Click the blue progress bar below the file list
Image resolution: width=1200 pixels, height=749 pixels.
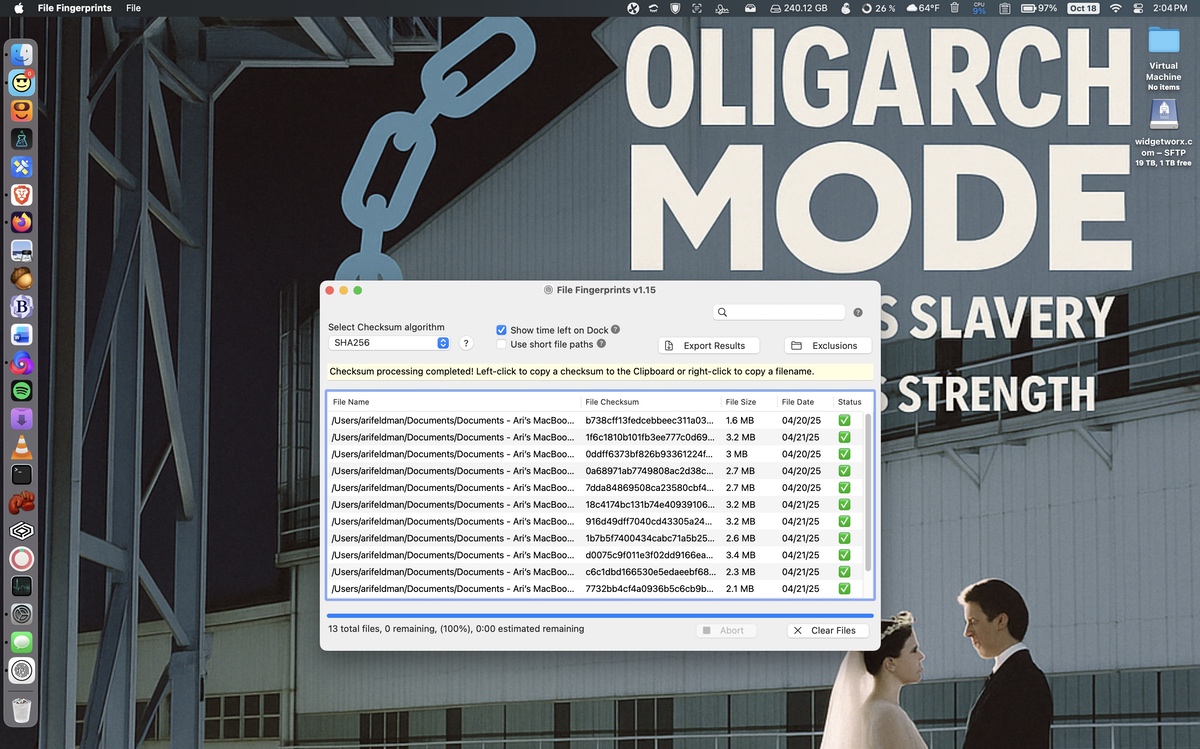coord(600,616)
